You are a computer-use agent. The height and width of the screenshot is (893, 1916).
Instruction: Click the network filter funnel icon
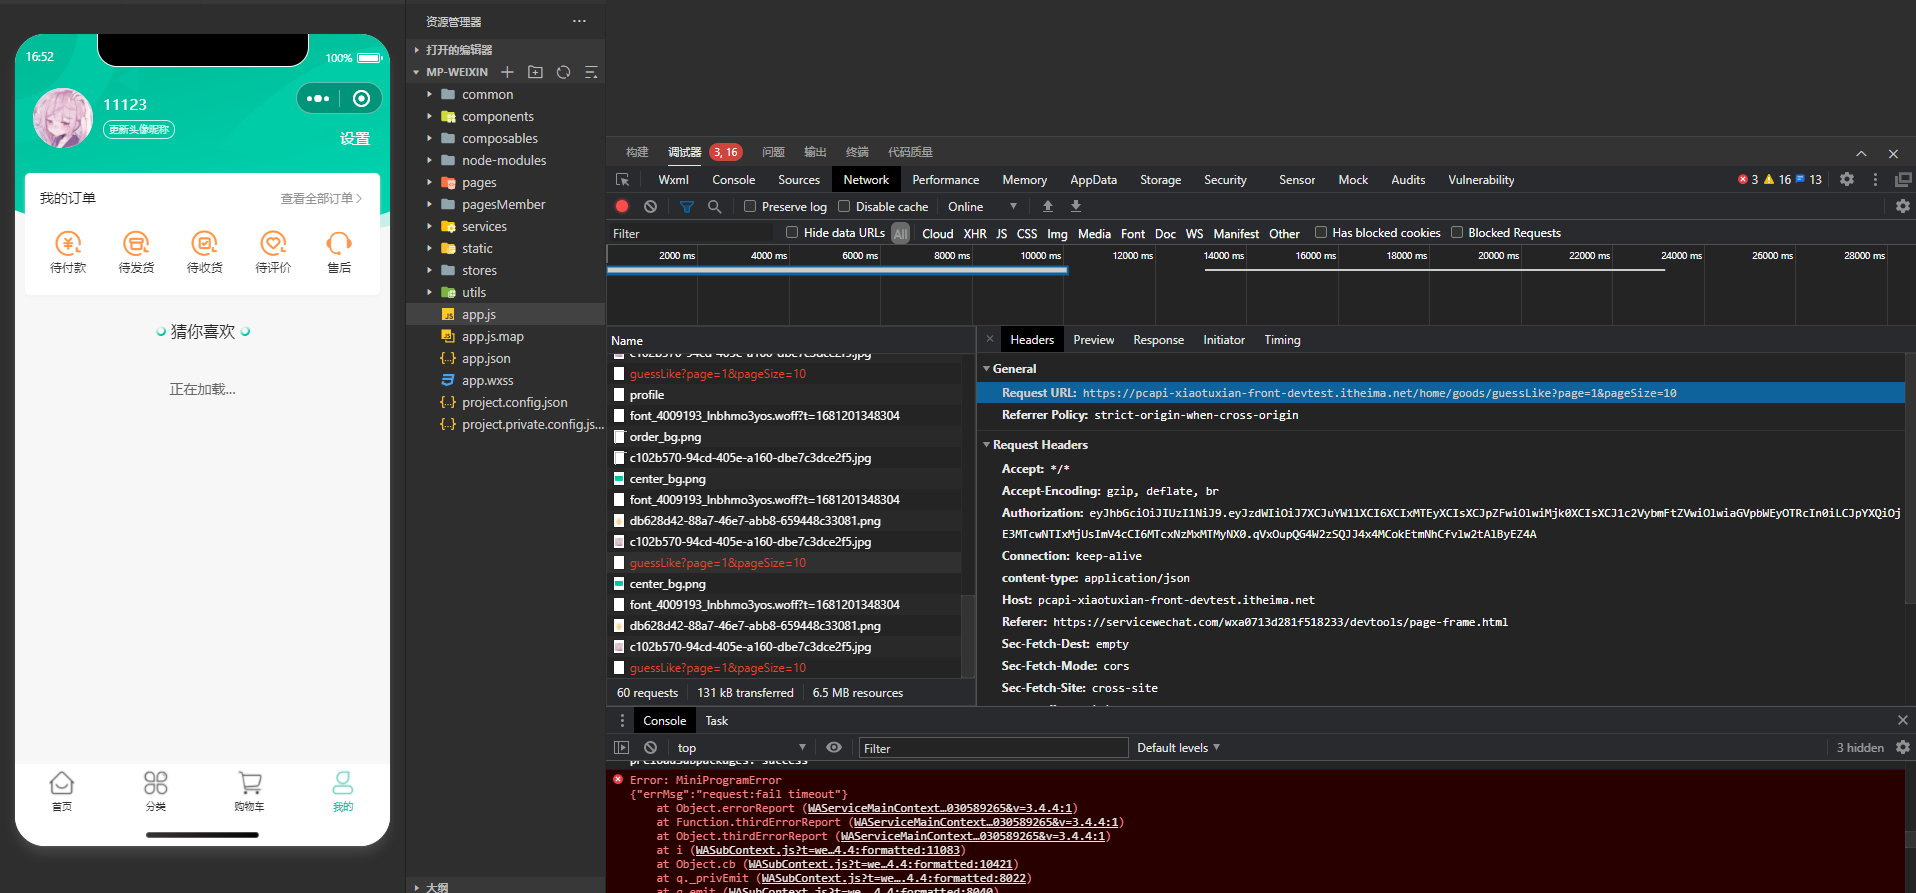[687, 207]
